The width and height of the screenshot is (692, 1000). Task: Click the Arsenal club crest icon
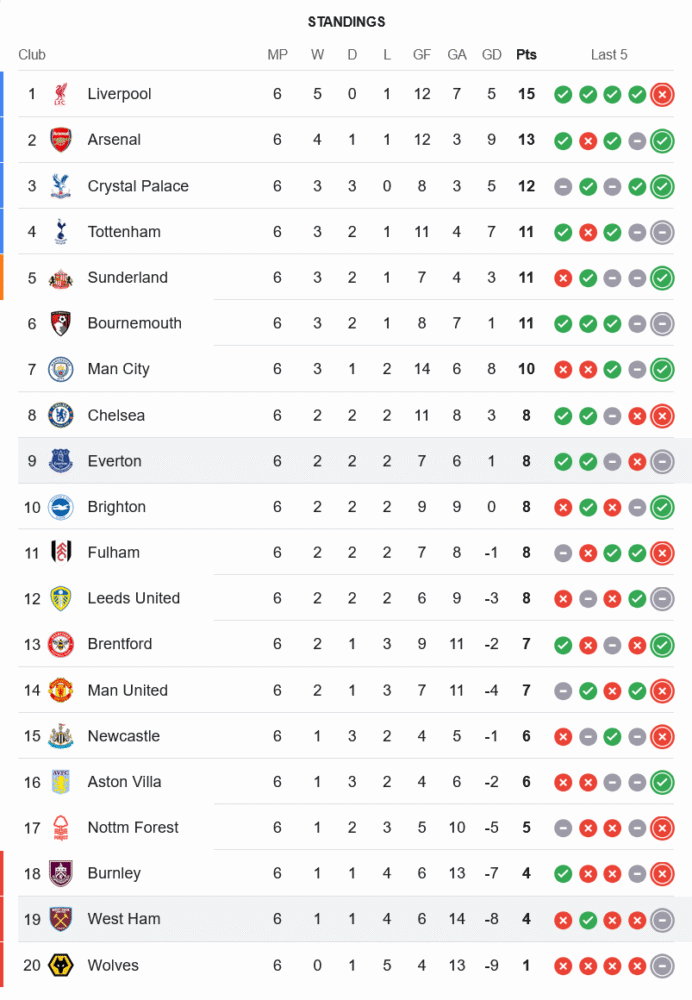click(61, 140)
